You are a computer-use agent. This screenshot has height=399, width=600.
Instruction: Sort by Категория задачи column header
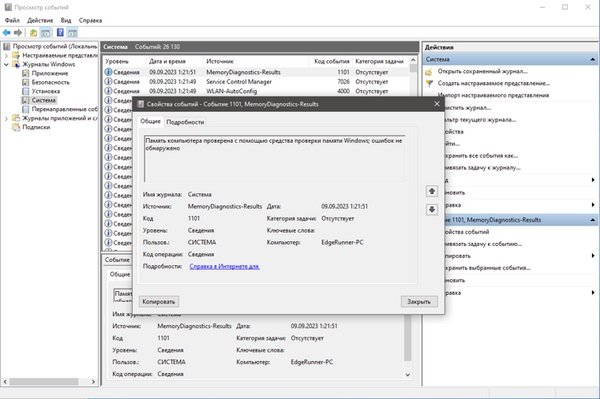click(x=379, y=61)
